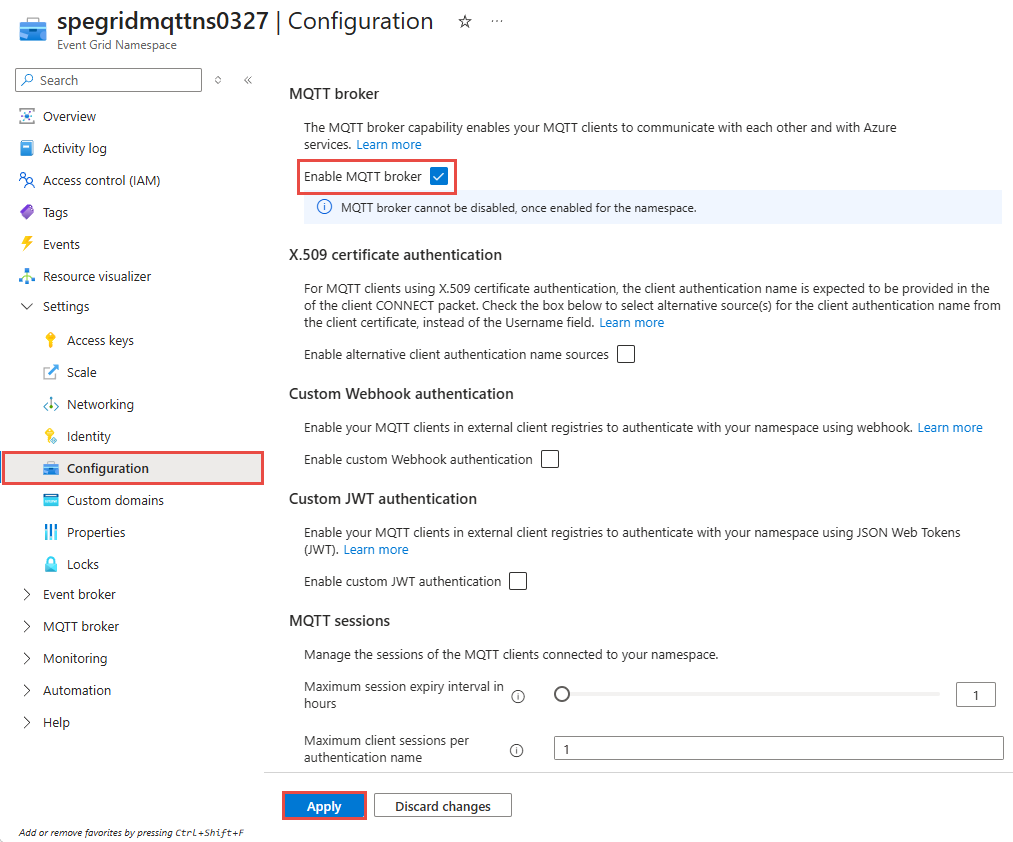Click info icon for maximum client sessions
The image size is (1013, 842).
click(x=516, y=750)
